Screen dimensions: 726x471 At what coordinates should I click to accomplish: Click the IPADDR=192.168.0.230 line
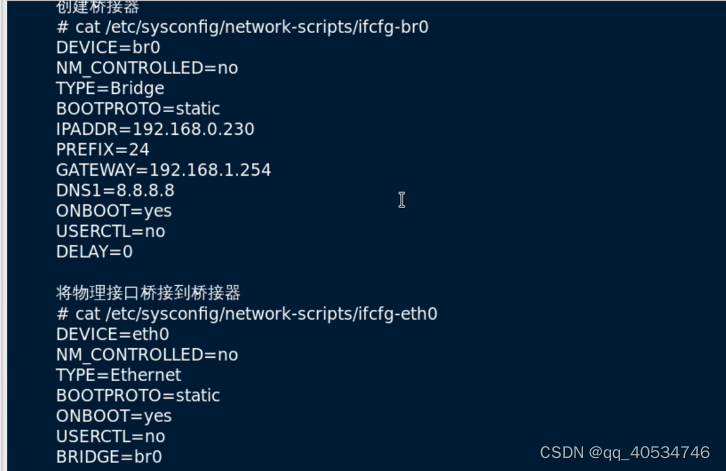click(x=155, y=129)
